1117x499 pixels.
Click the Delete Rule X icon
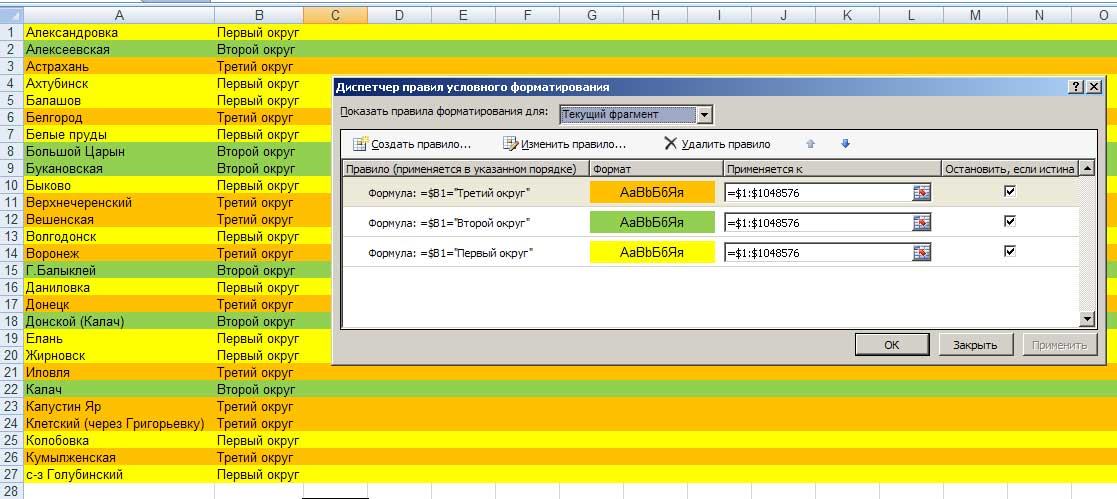click(670, 144)
